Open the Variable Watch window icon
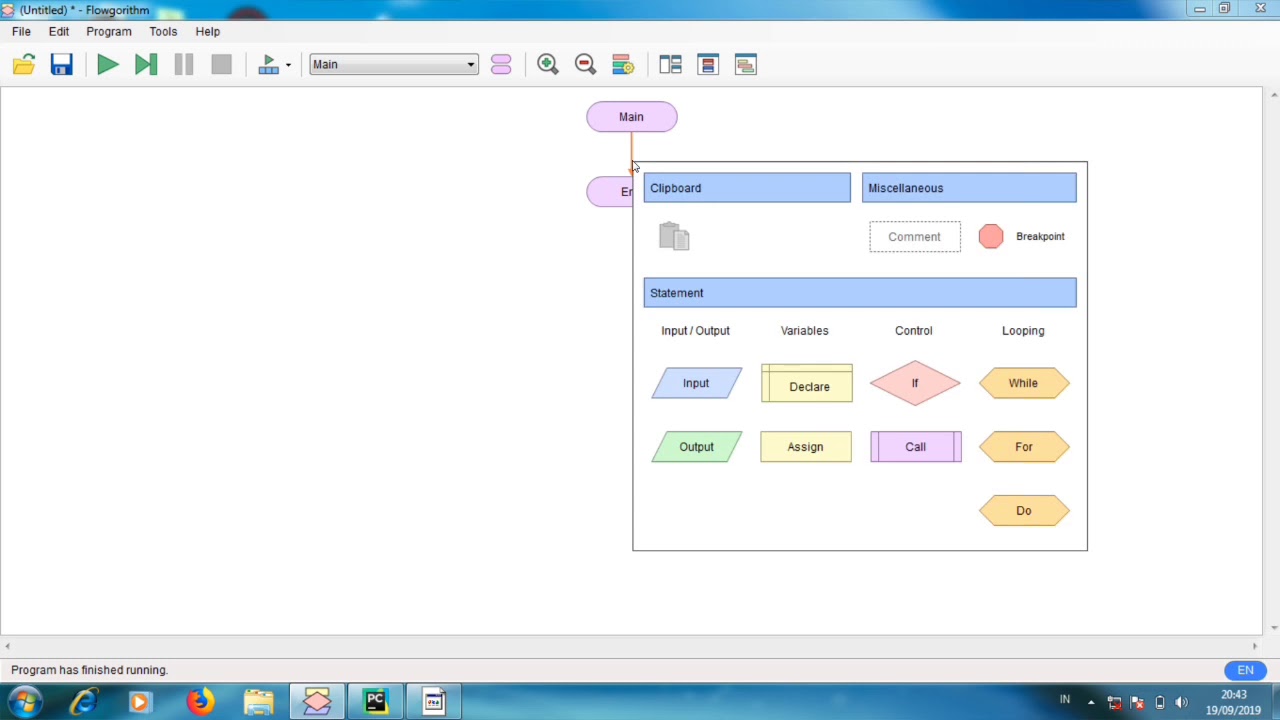Screen dimensions: 1280x720 tap(708, 65)
